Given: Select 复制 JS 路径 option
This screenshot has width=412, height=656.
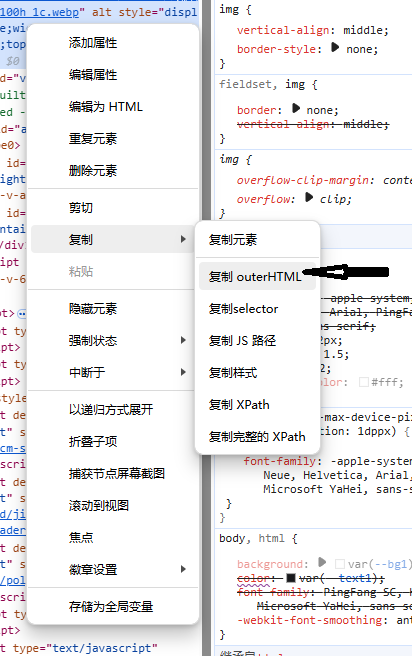Looking at the screenshot, I should pyautogui.click(x=257, y=341).
